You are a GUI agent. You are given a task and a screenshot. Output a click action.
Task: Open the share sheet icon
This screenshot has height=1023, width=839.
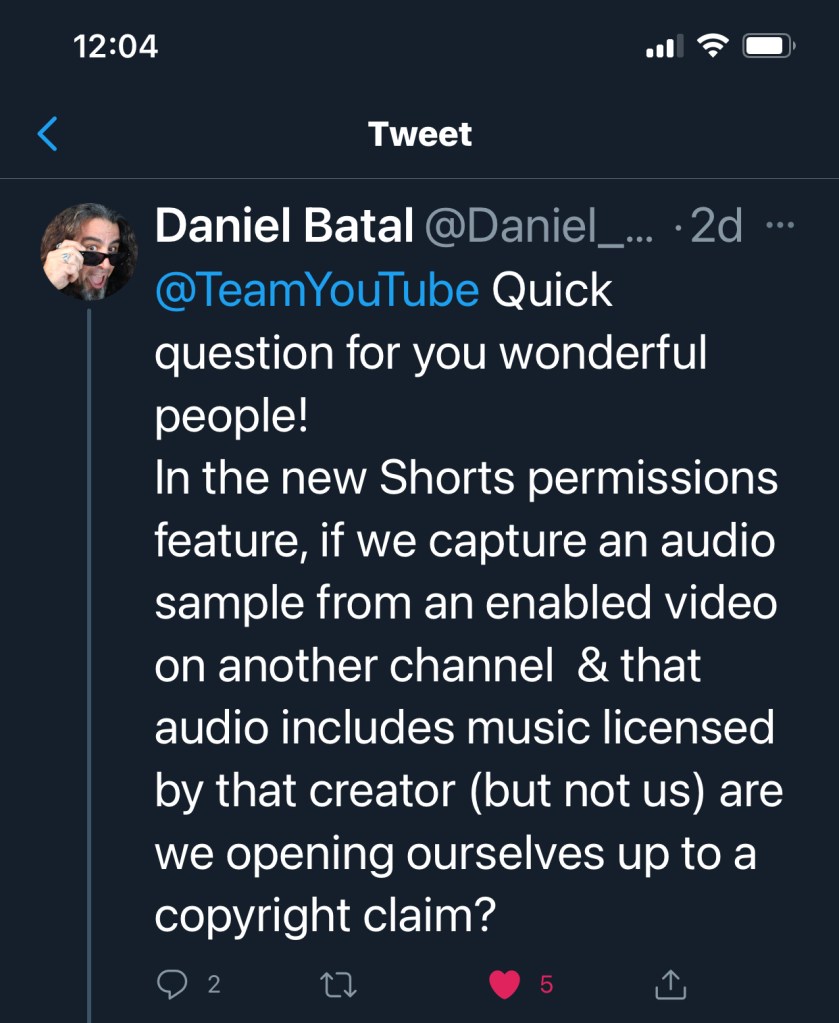pyautogui.click(x=671, y=984)
